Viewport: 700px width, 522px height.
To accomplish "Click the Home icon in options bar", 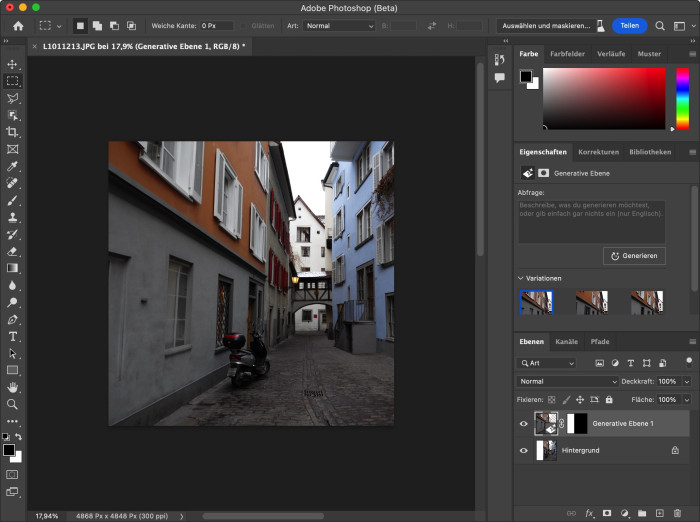I will pyautogui.click(x=18, y=26).
